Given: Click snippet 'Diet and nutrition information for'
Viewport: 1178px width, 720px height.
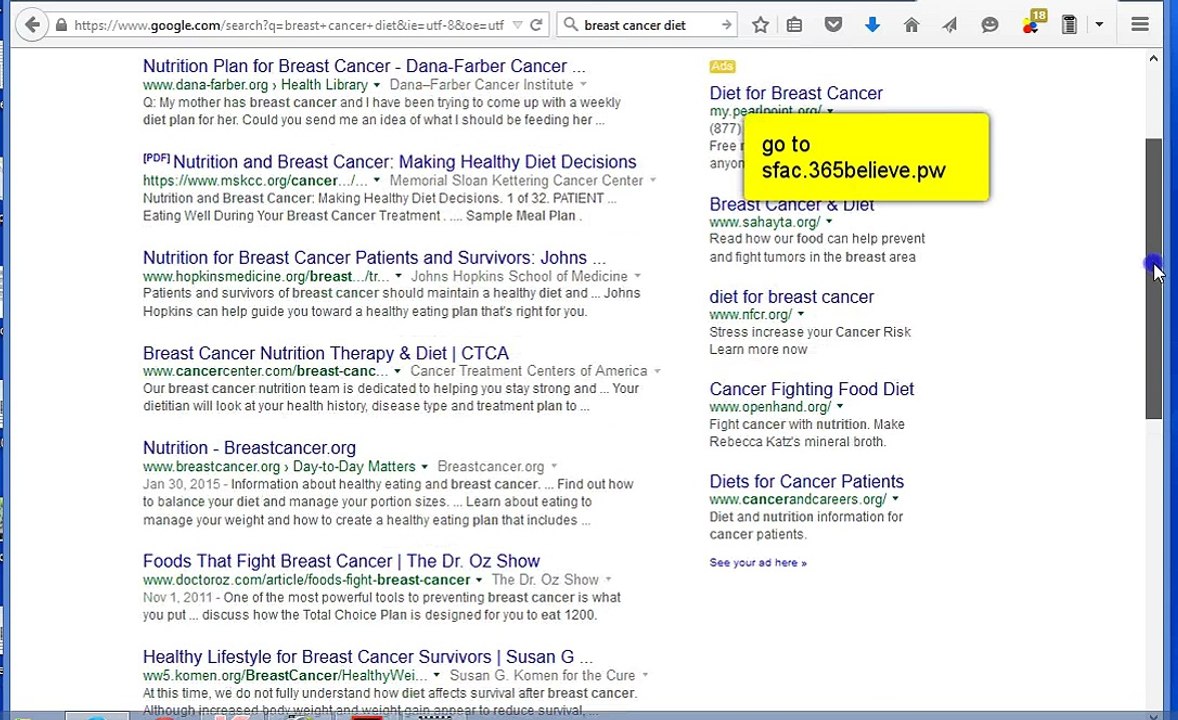Looking at the screenshot, I should pos(806,517).
